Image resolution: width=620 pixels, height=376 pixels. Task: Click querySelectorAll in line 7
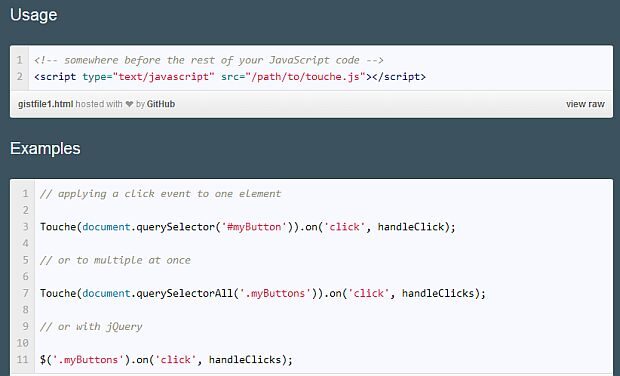pyautogui.click(x=185, y=293)
